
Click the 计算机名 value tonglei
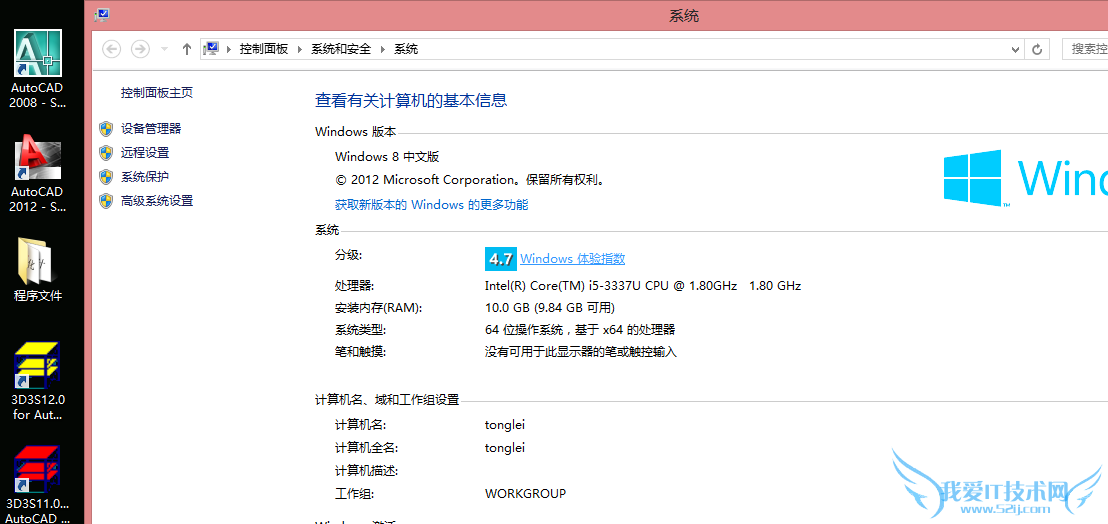click(505, 425)
